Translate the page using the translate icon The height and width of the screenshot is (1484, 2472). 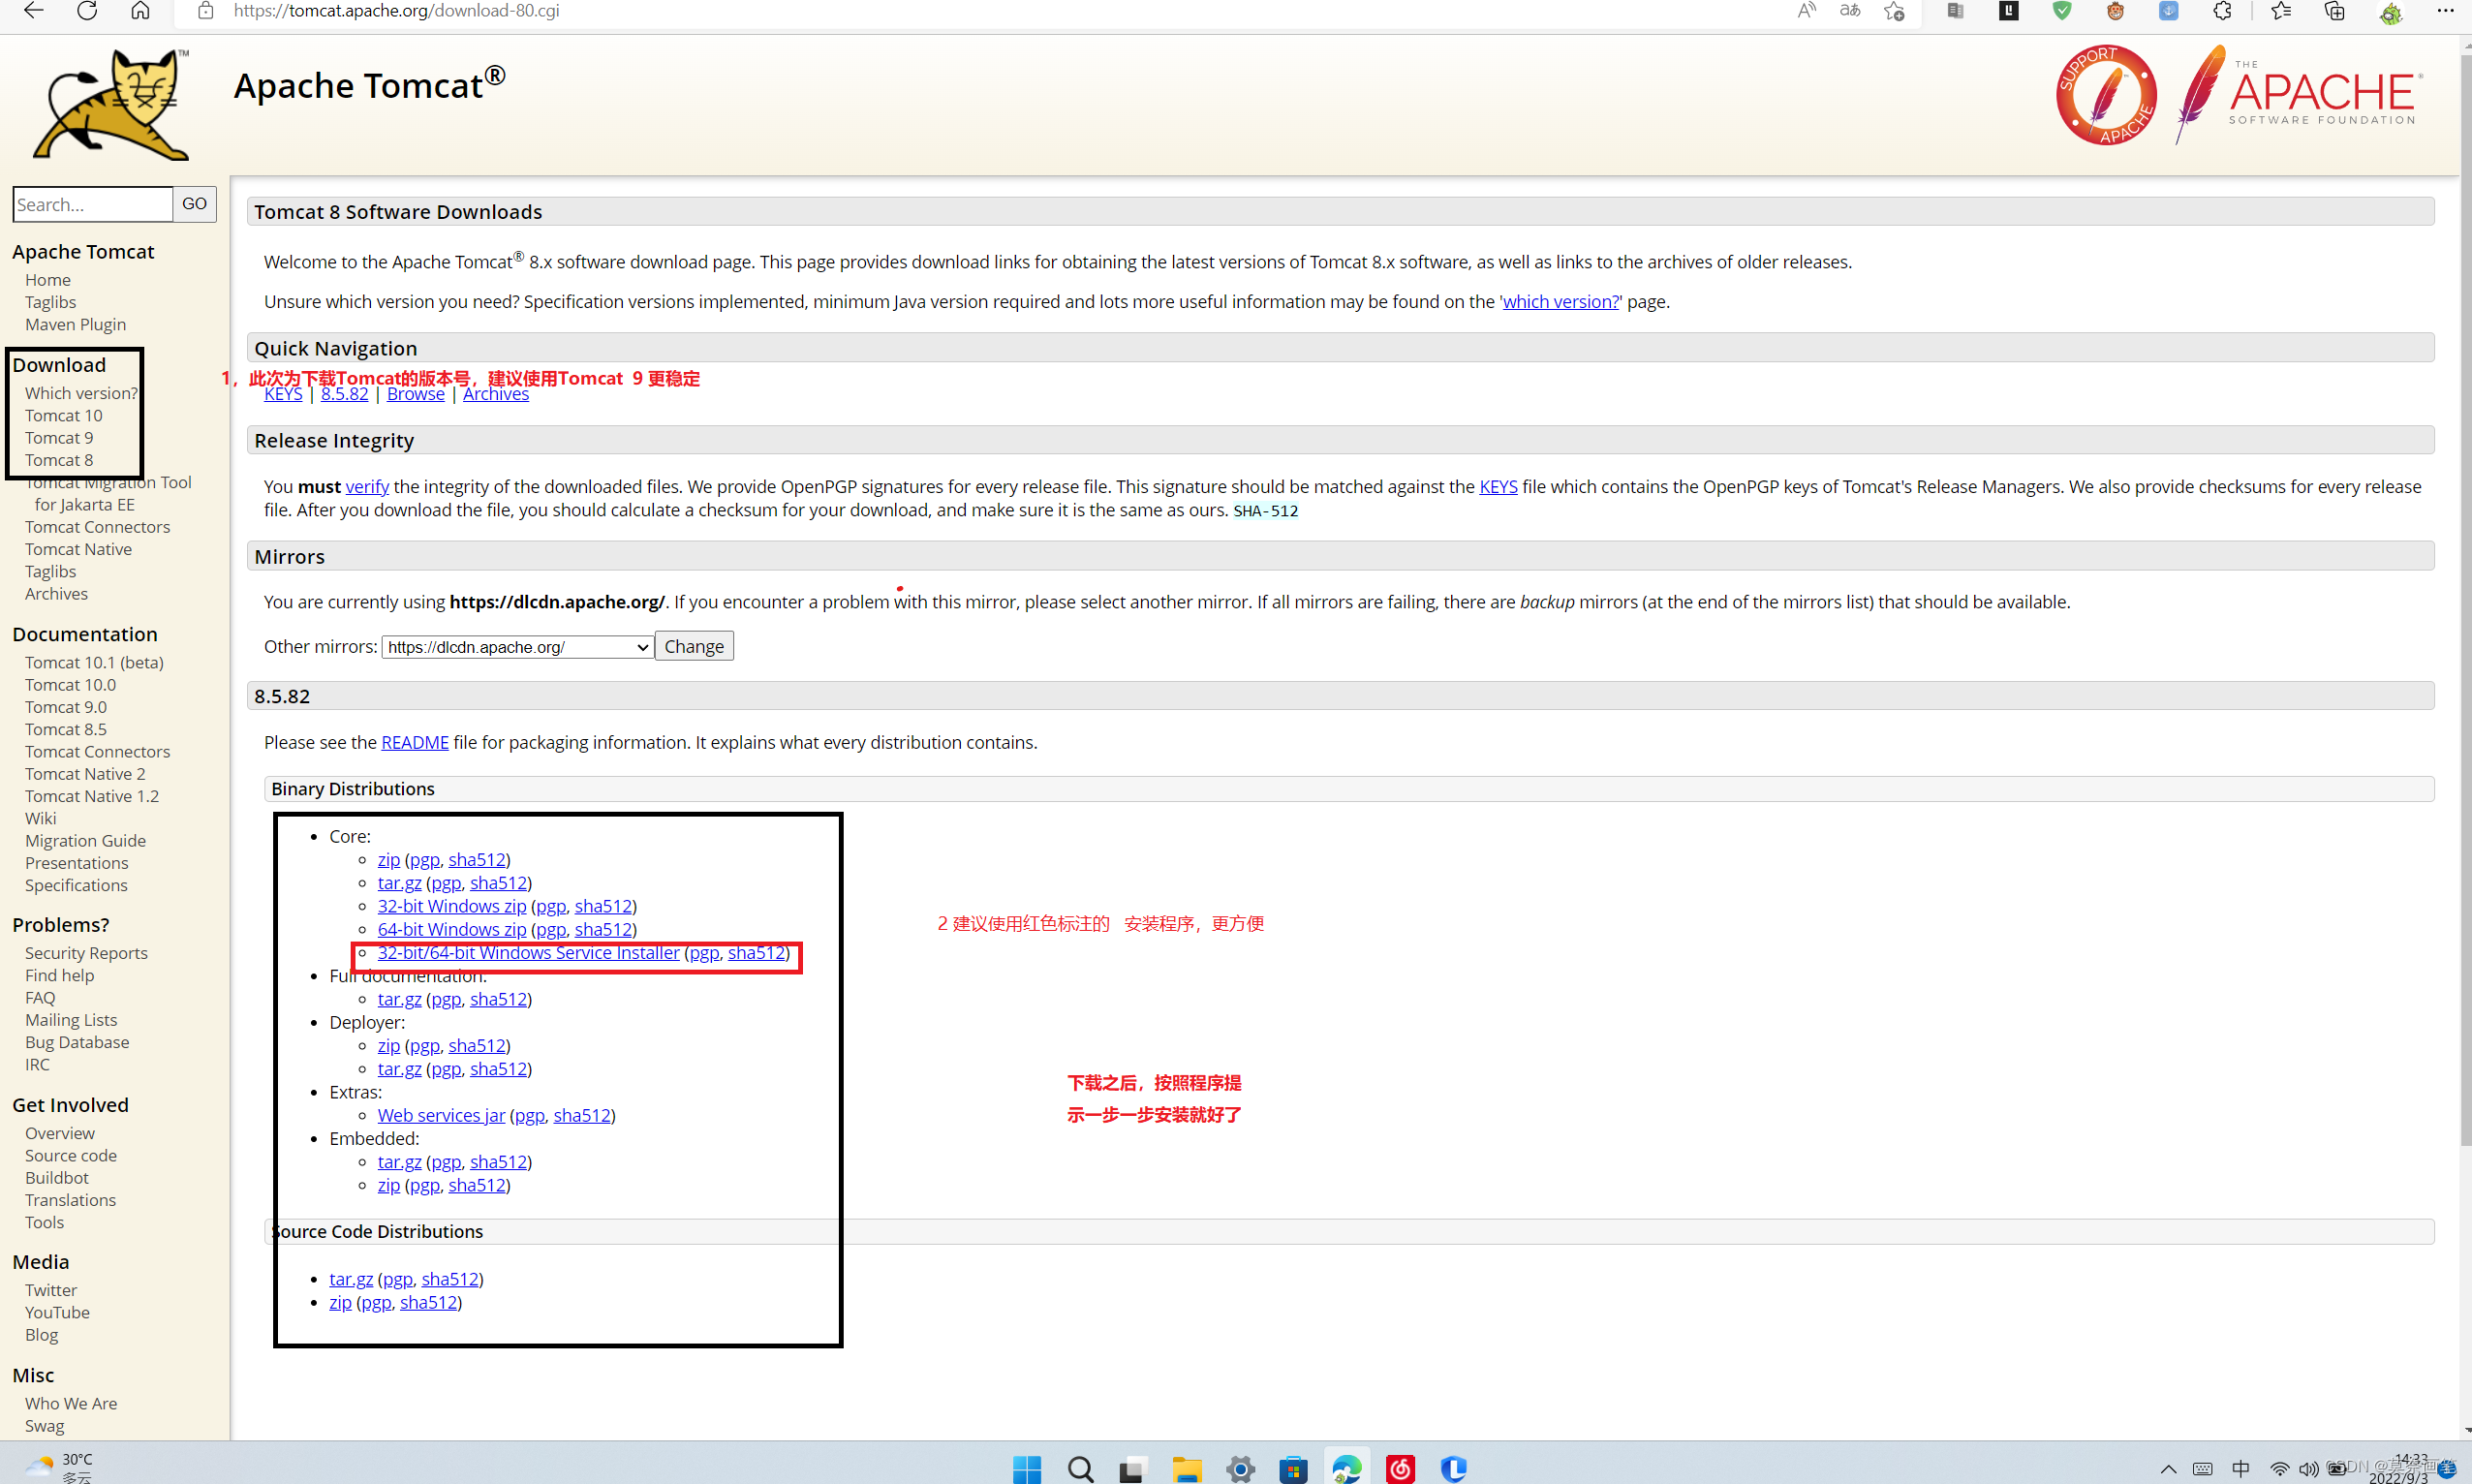pos(1850,11)
